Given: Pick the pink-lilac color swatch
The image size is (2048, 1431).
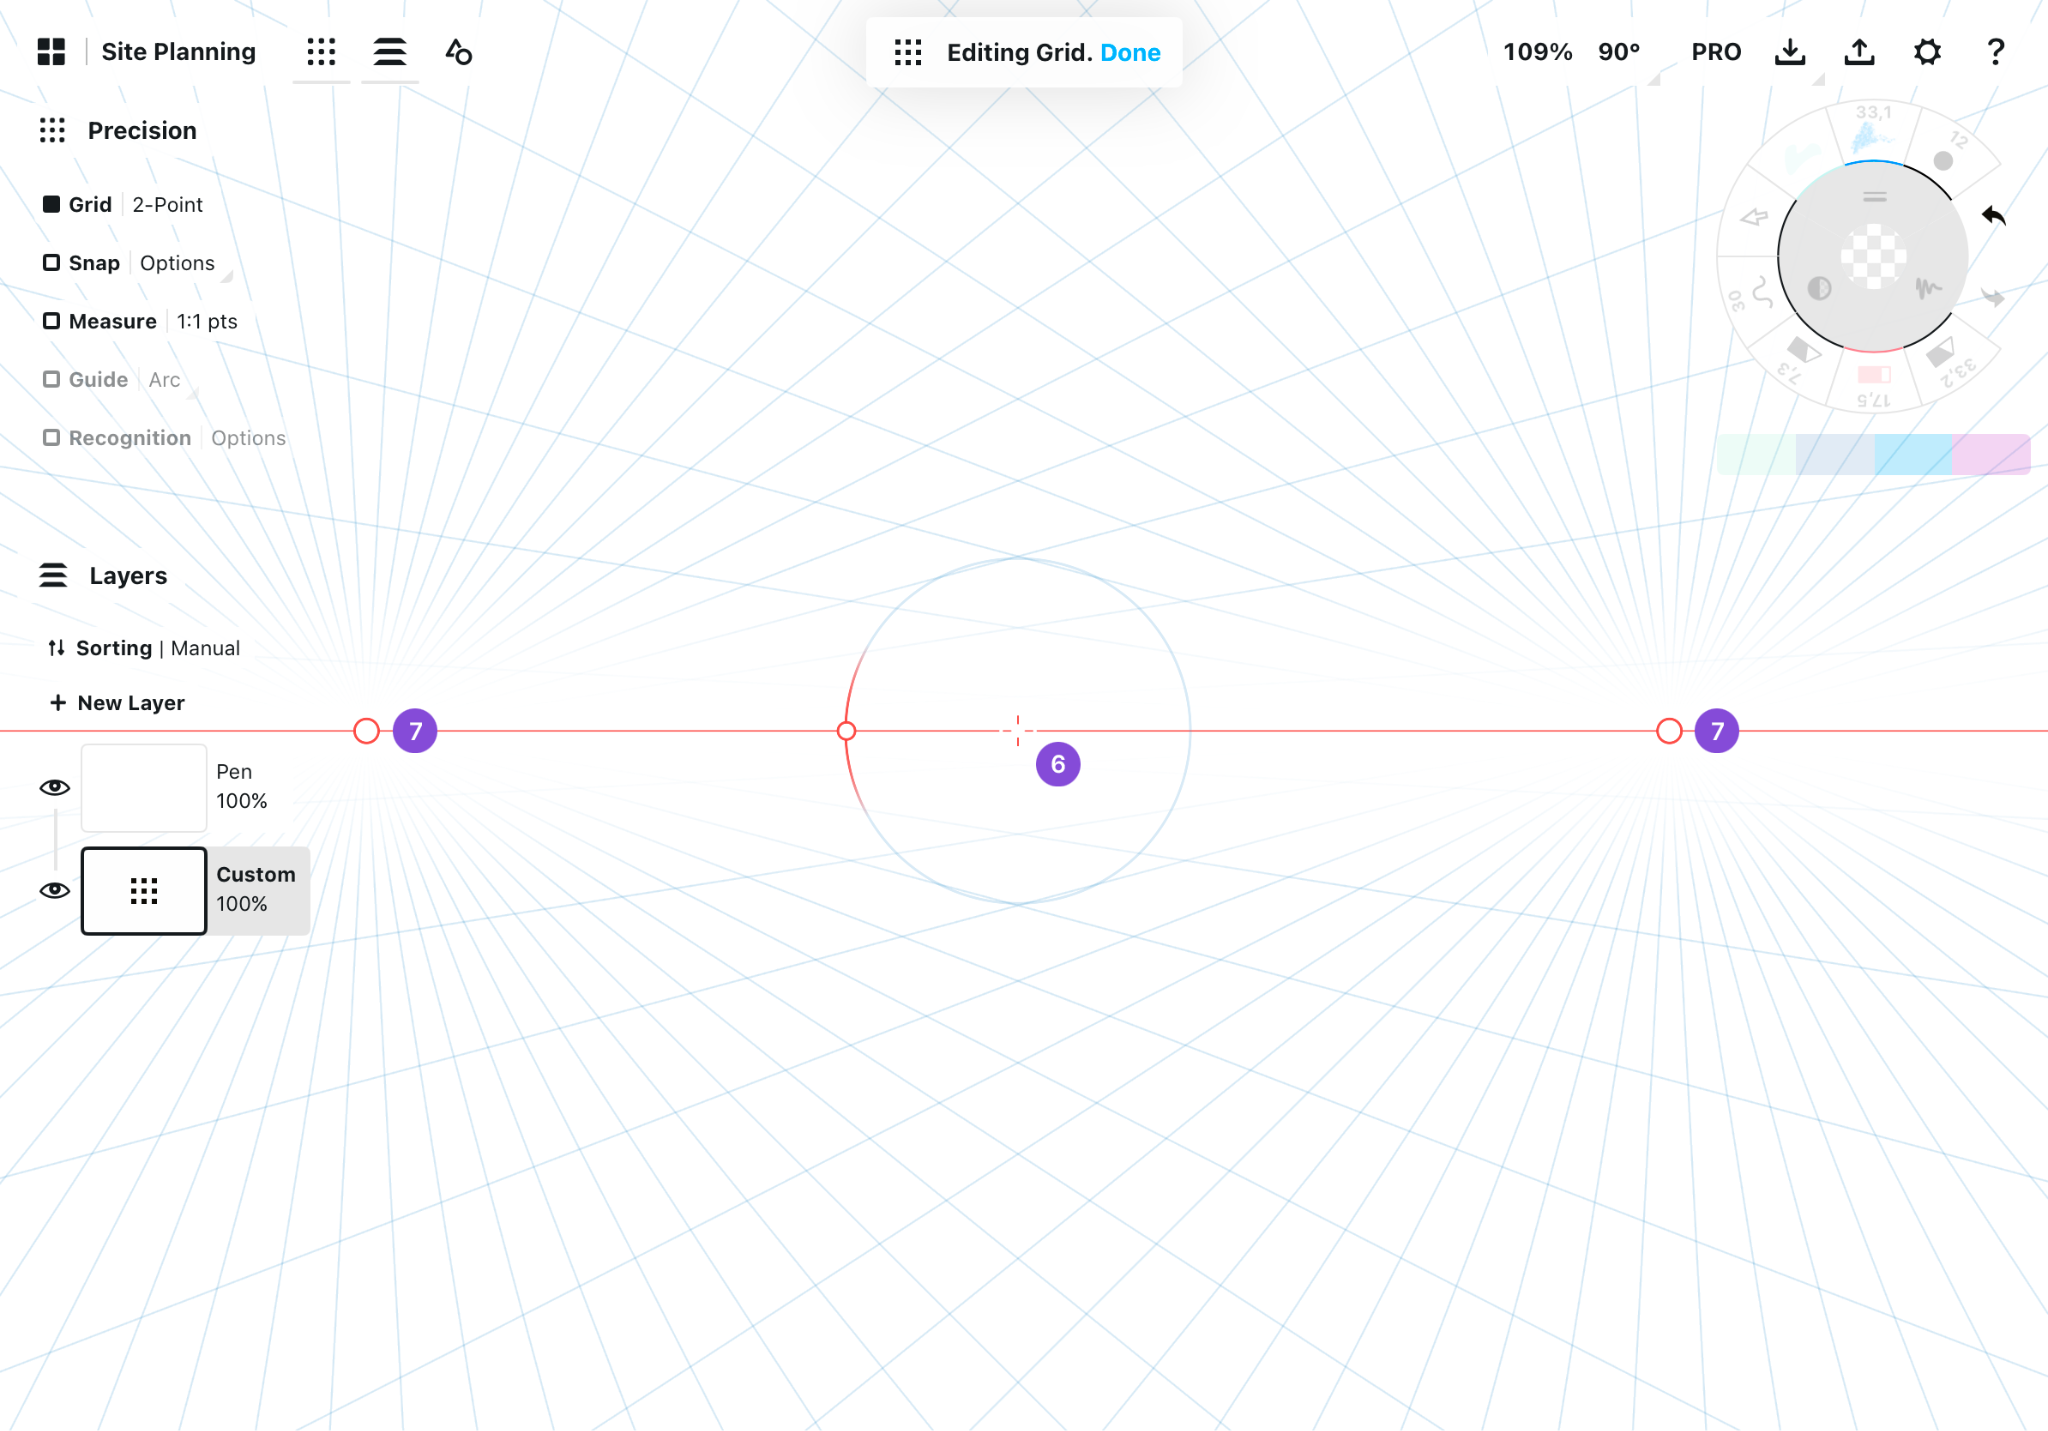Looking at the screenshot, I should coord(1991,454).
